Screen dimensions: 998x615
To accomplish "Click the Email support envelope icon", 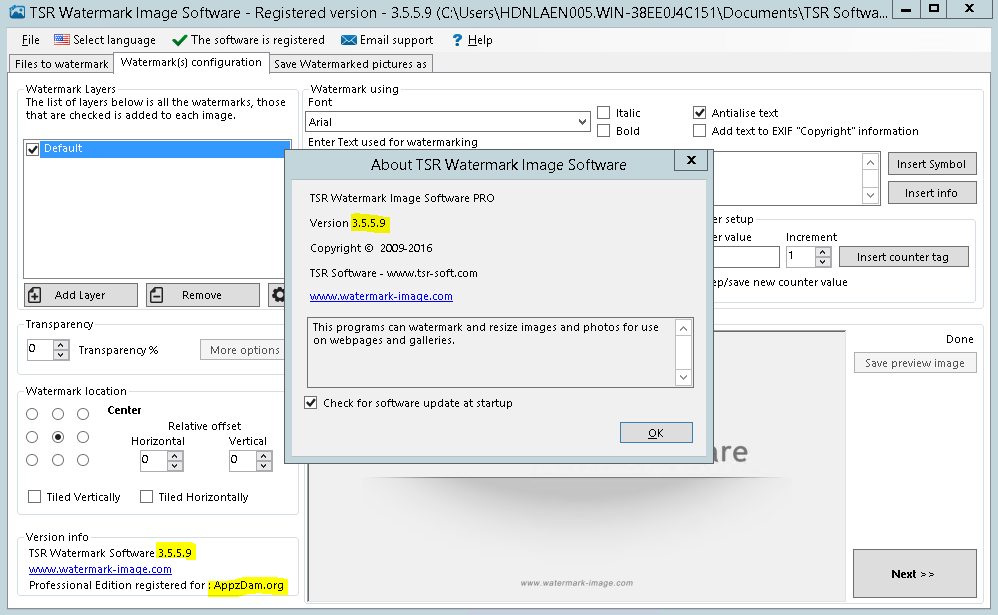I will (x=348, y=40).
